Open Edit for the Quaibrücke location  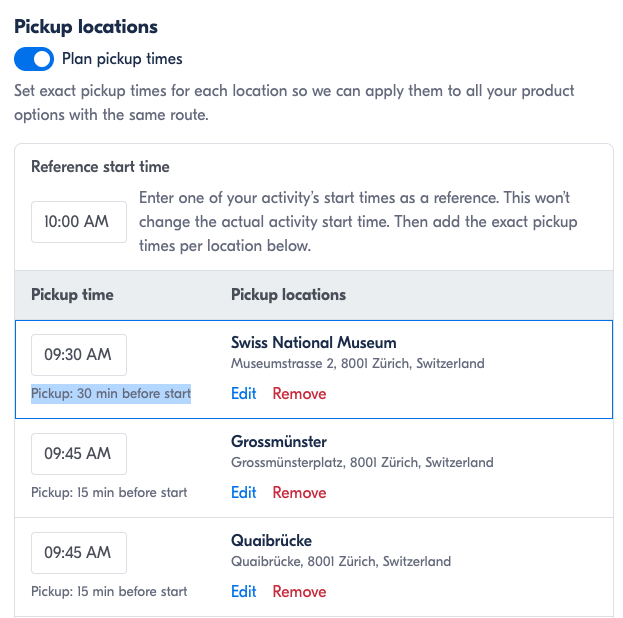[x=244, y=591]
